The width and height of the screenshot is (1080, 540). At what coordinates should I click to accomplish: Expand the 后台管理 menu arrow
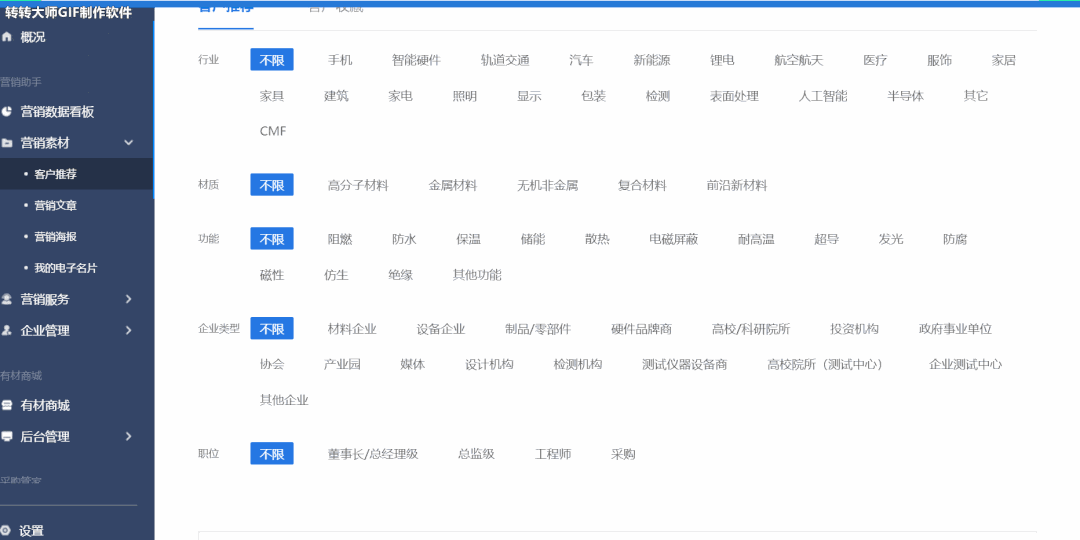pyautogui.click(x=128, y=436)
